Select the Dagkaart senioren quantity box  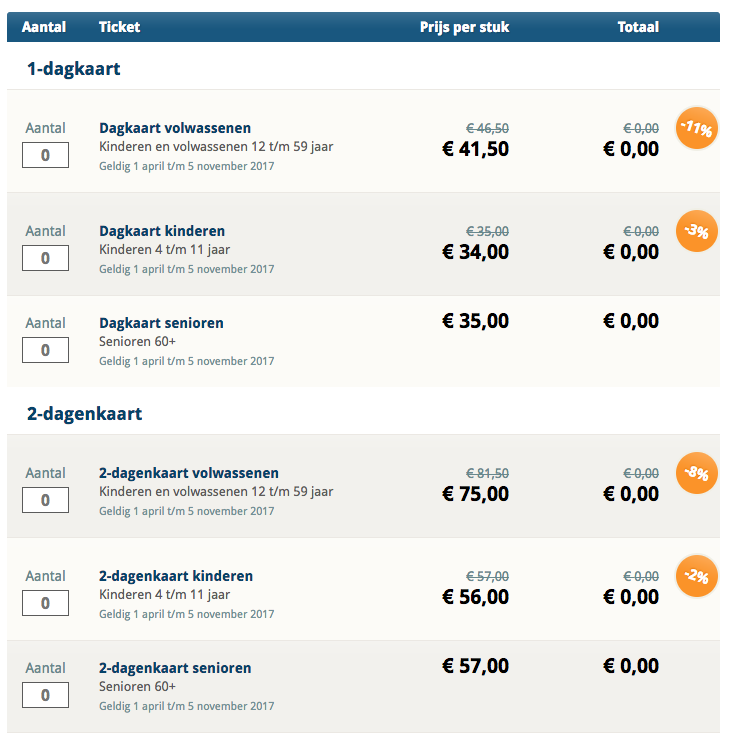[x=45, y=350]
